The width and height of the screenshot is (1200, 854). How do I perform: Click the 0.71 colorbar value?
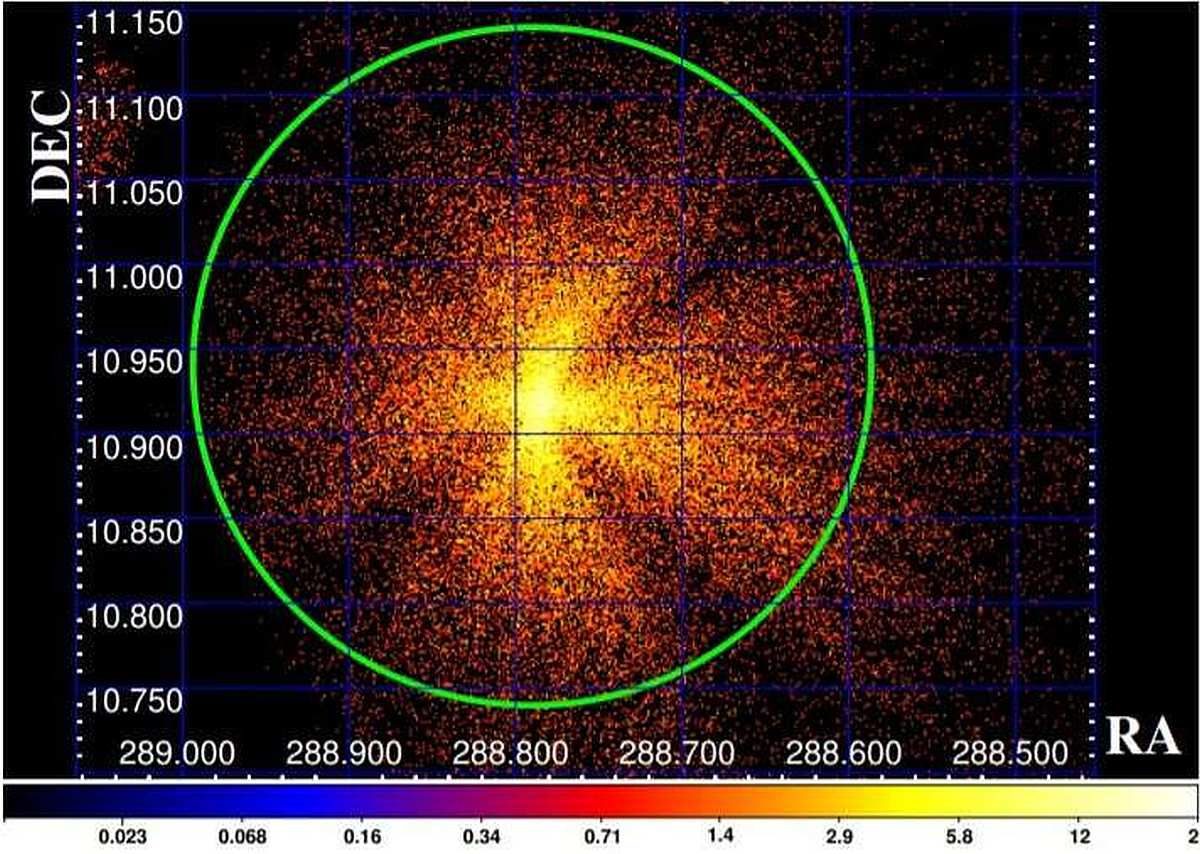[x=603, y=836]
